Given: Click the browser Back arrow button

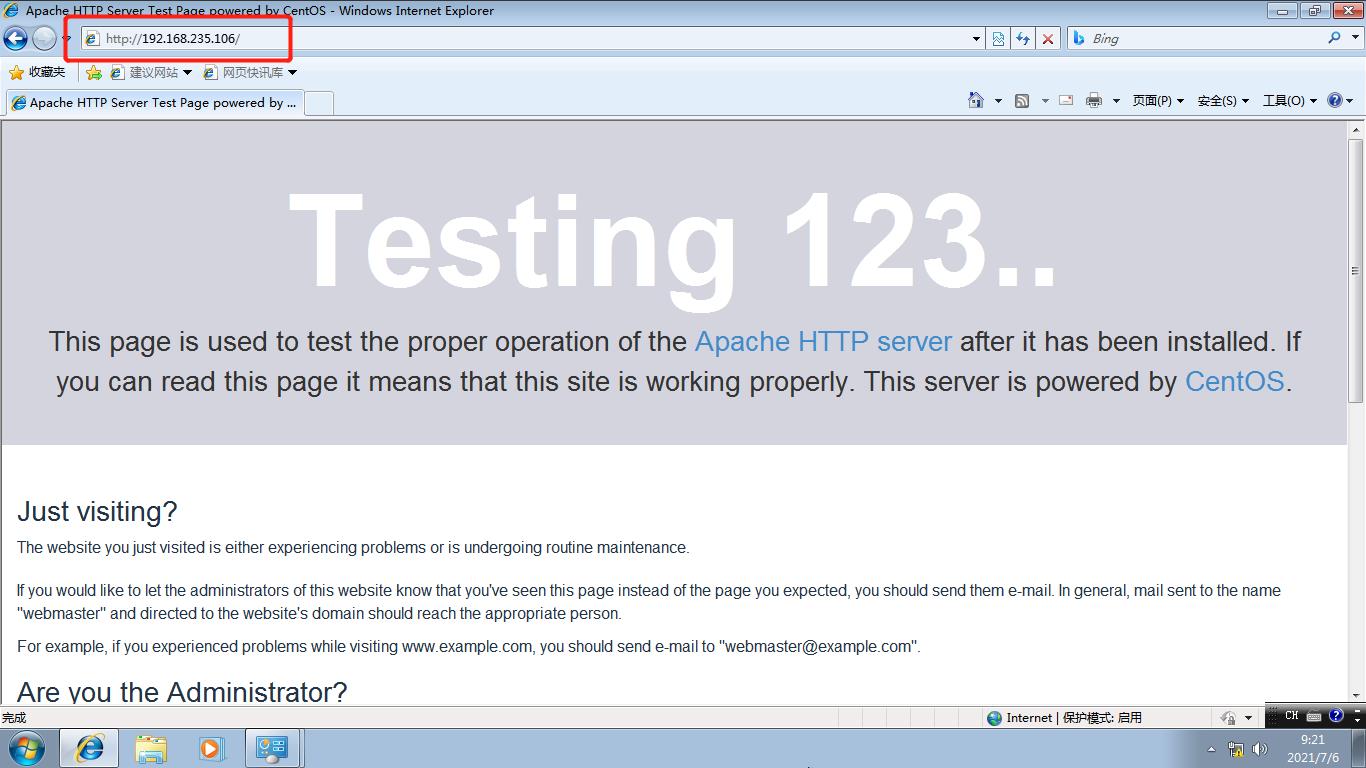Looking at the screenshot, I should coord(15,38).
